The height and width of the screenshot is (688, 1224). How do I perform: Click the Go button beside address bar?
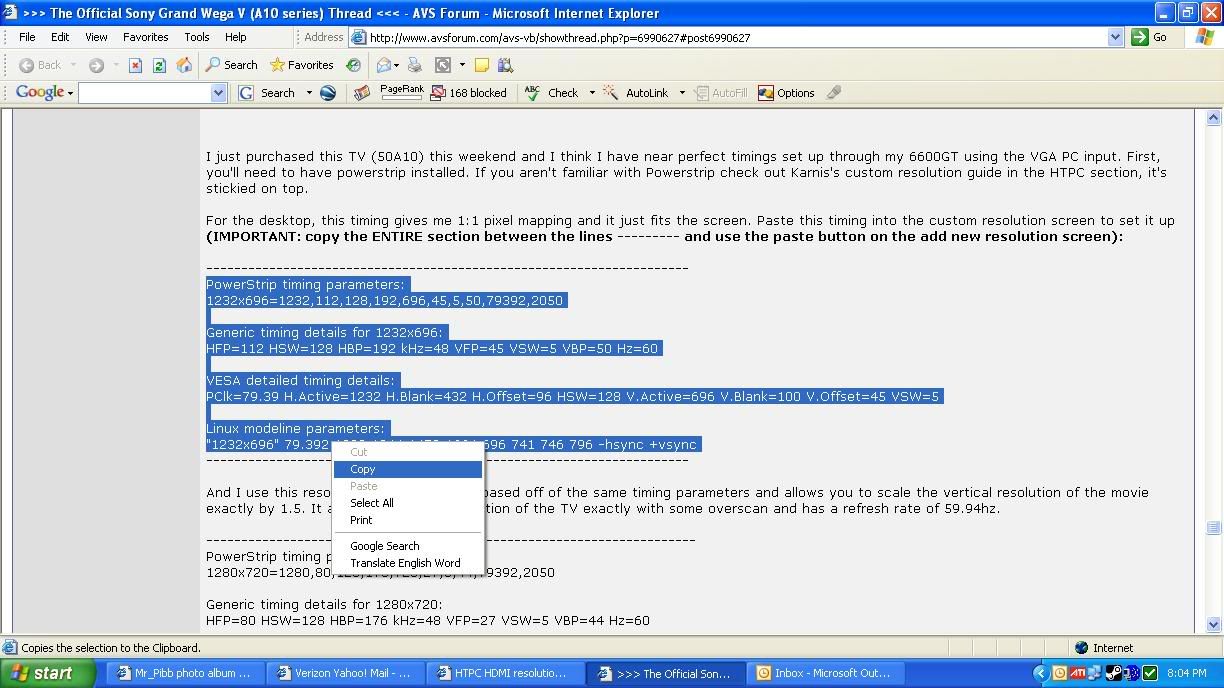click(x=1150, y=37)
